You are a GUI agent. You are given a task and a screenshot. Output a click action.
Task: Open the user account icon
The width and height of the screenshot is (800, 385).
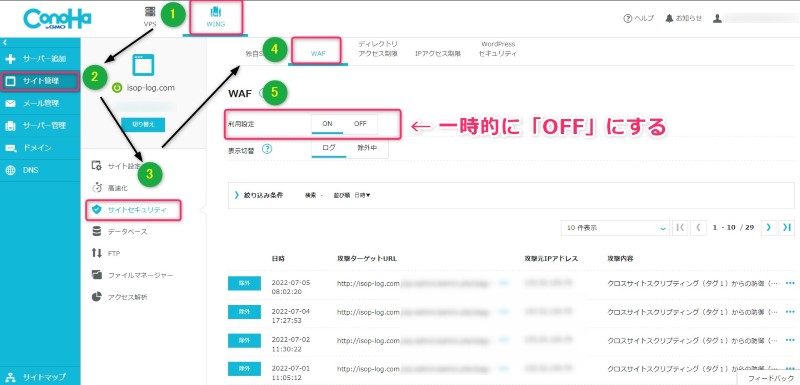click(717, 18)
